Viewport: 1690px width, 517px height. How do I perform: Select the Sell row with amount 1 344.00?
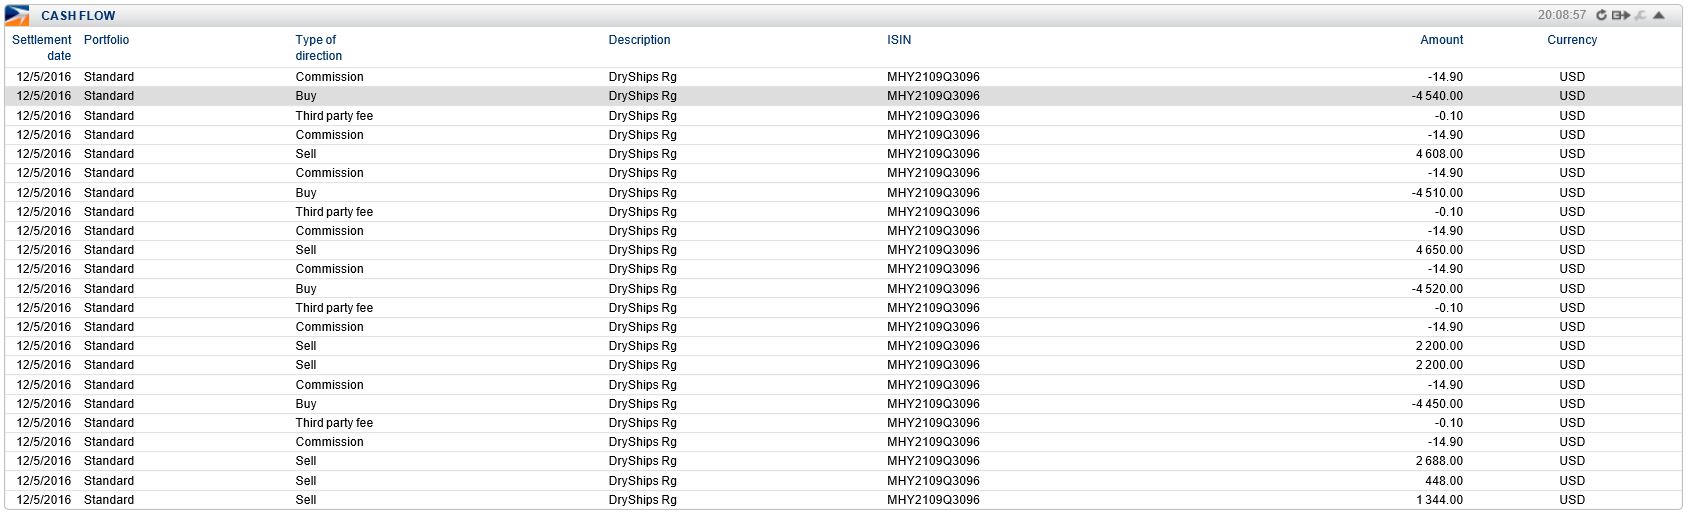(1439, 500)
